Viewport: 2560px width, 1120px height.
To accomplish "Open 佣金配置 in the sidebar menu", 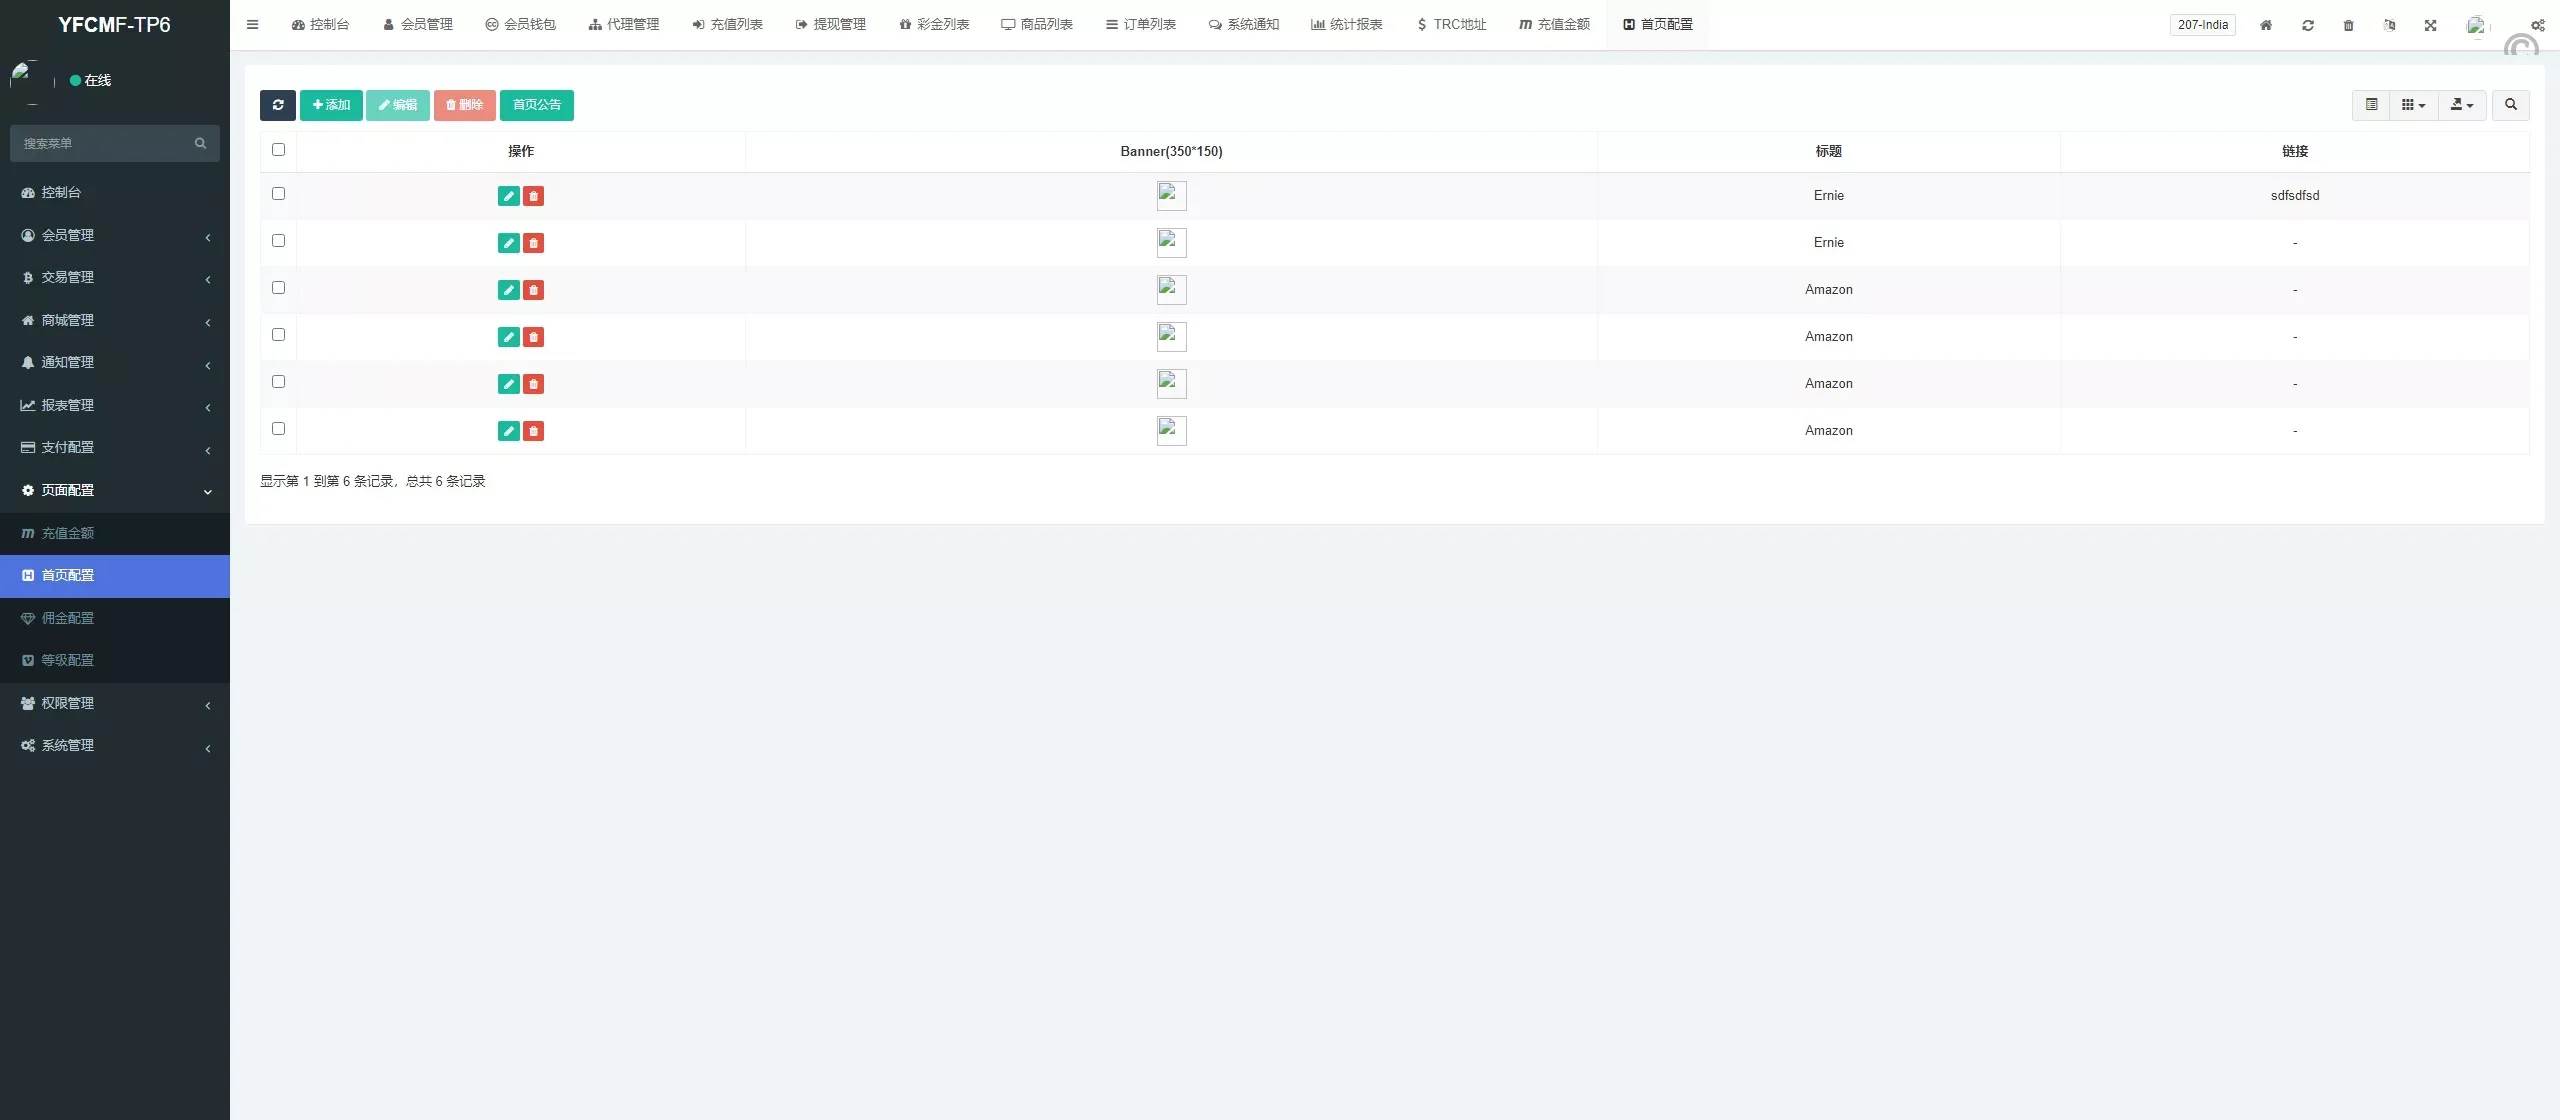I will [68, 618].
